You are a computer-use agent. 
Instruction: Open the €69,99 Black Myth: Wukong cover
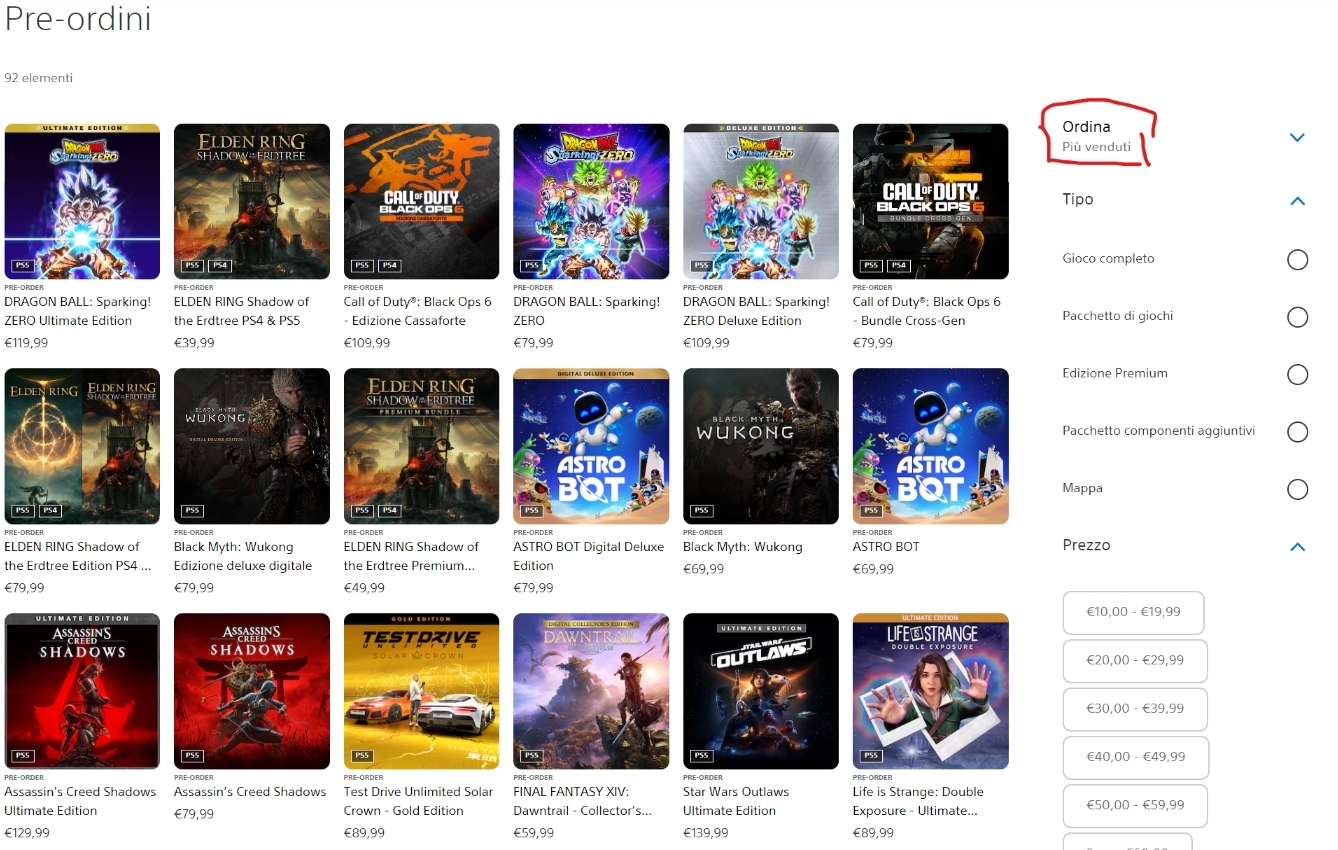tap(761, 446)
